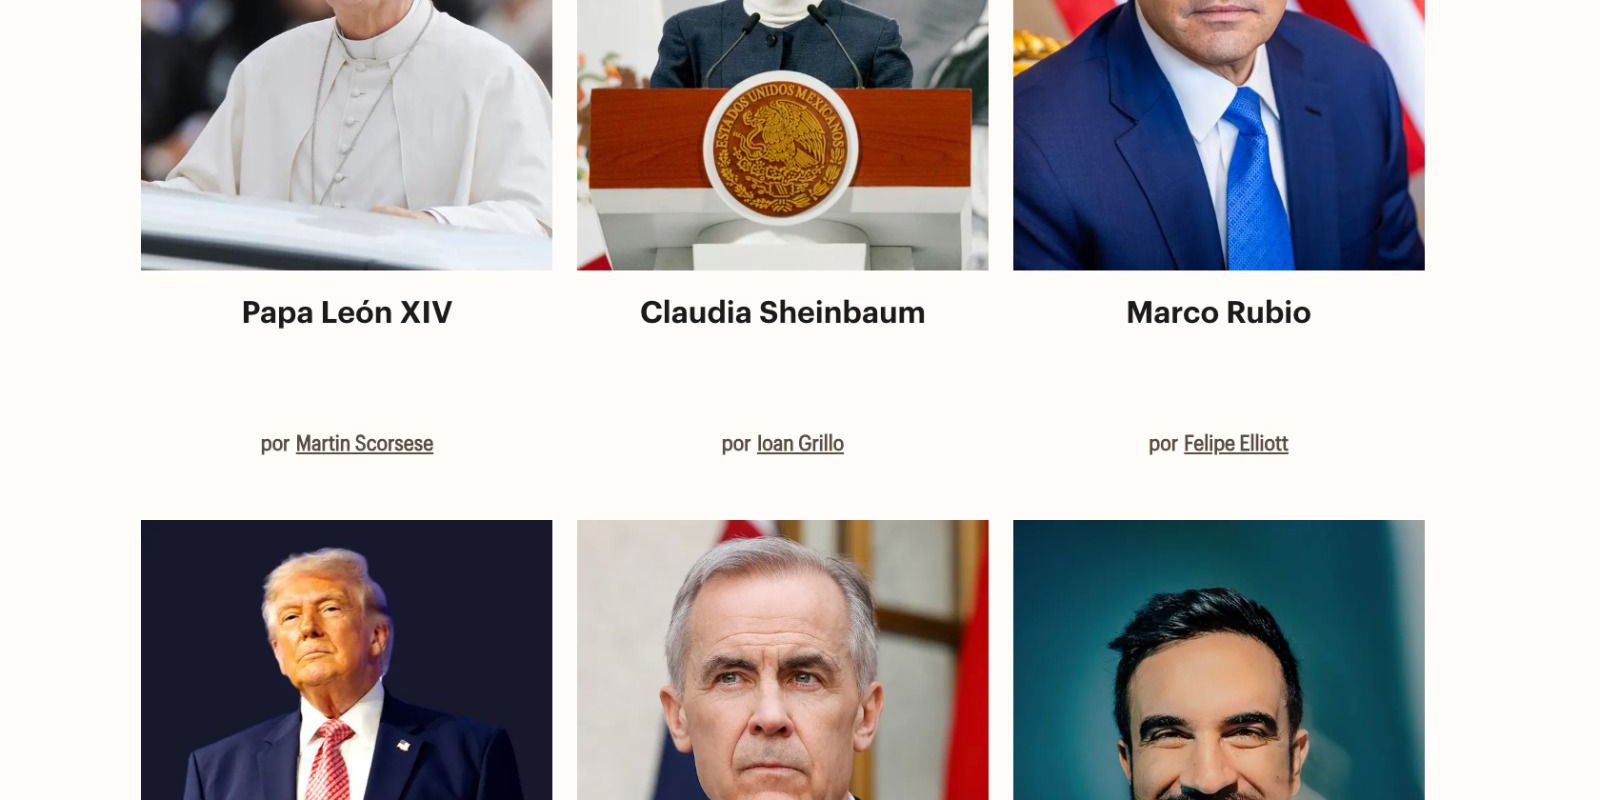Viewport: 1600px width, 800px height.
Task: Click the Claudia Sheinbaum heading
Action: (782, 313)
